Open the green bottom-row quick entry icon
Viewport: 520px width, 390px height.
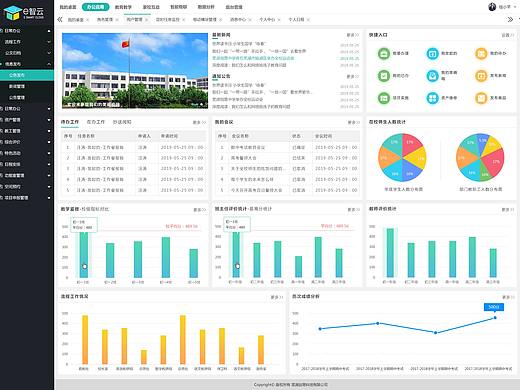coord(384,98)
